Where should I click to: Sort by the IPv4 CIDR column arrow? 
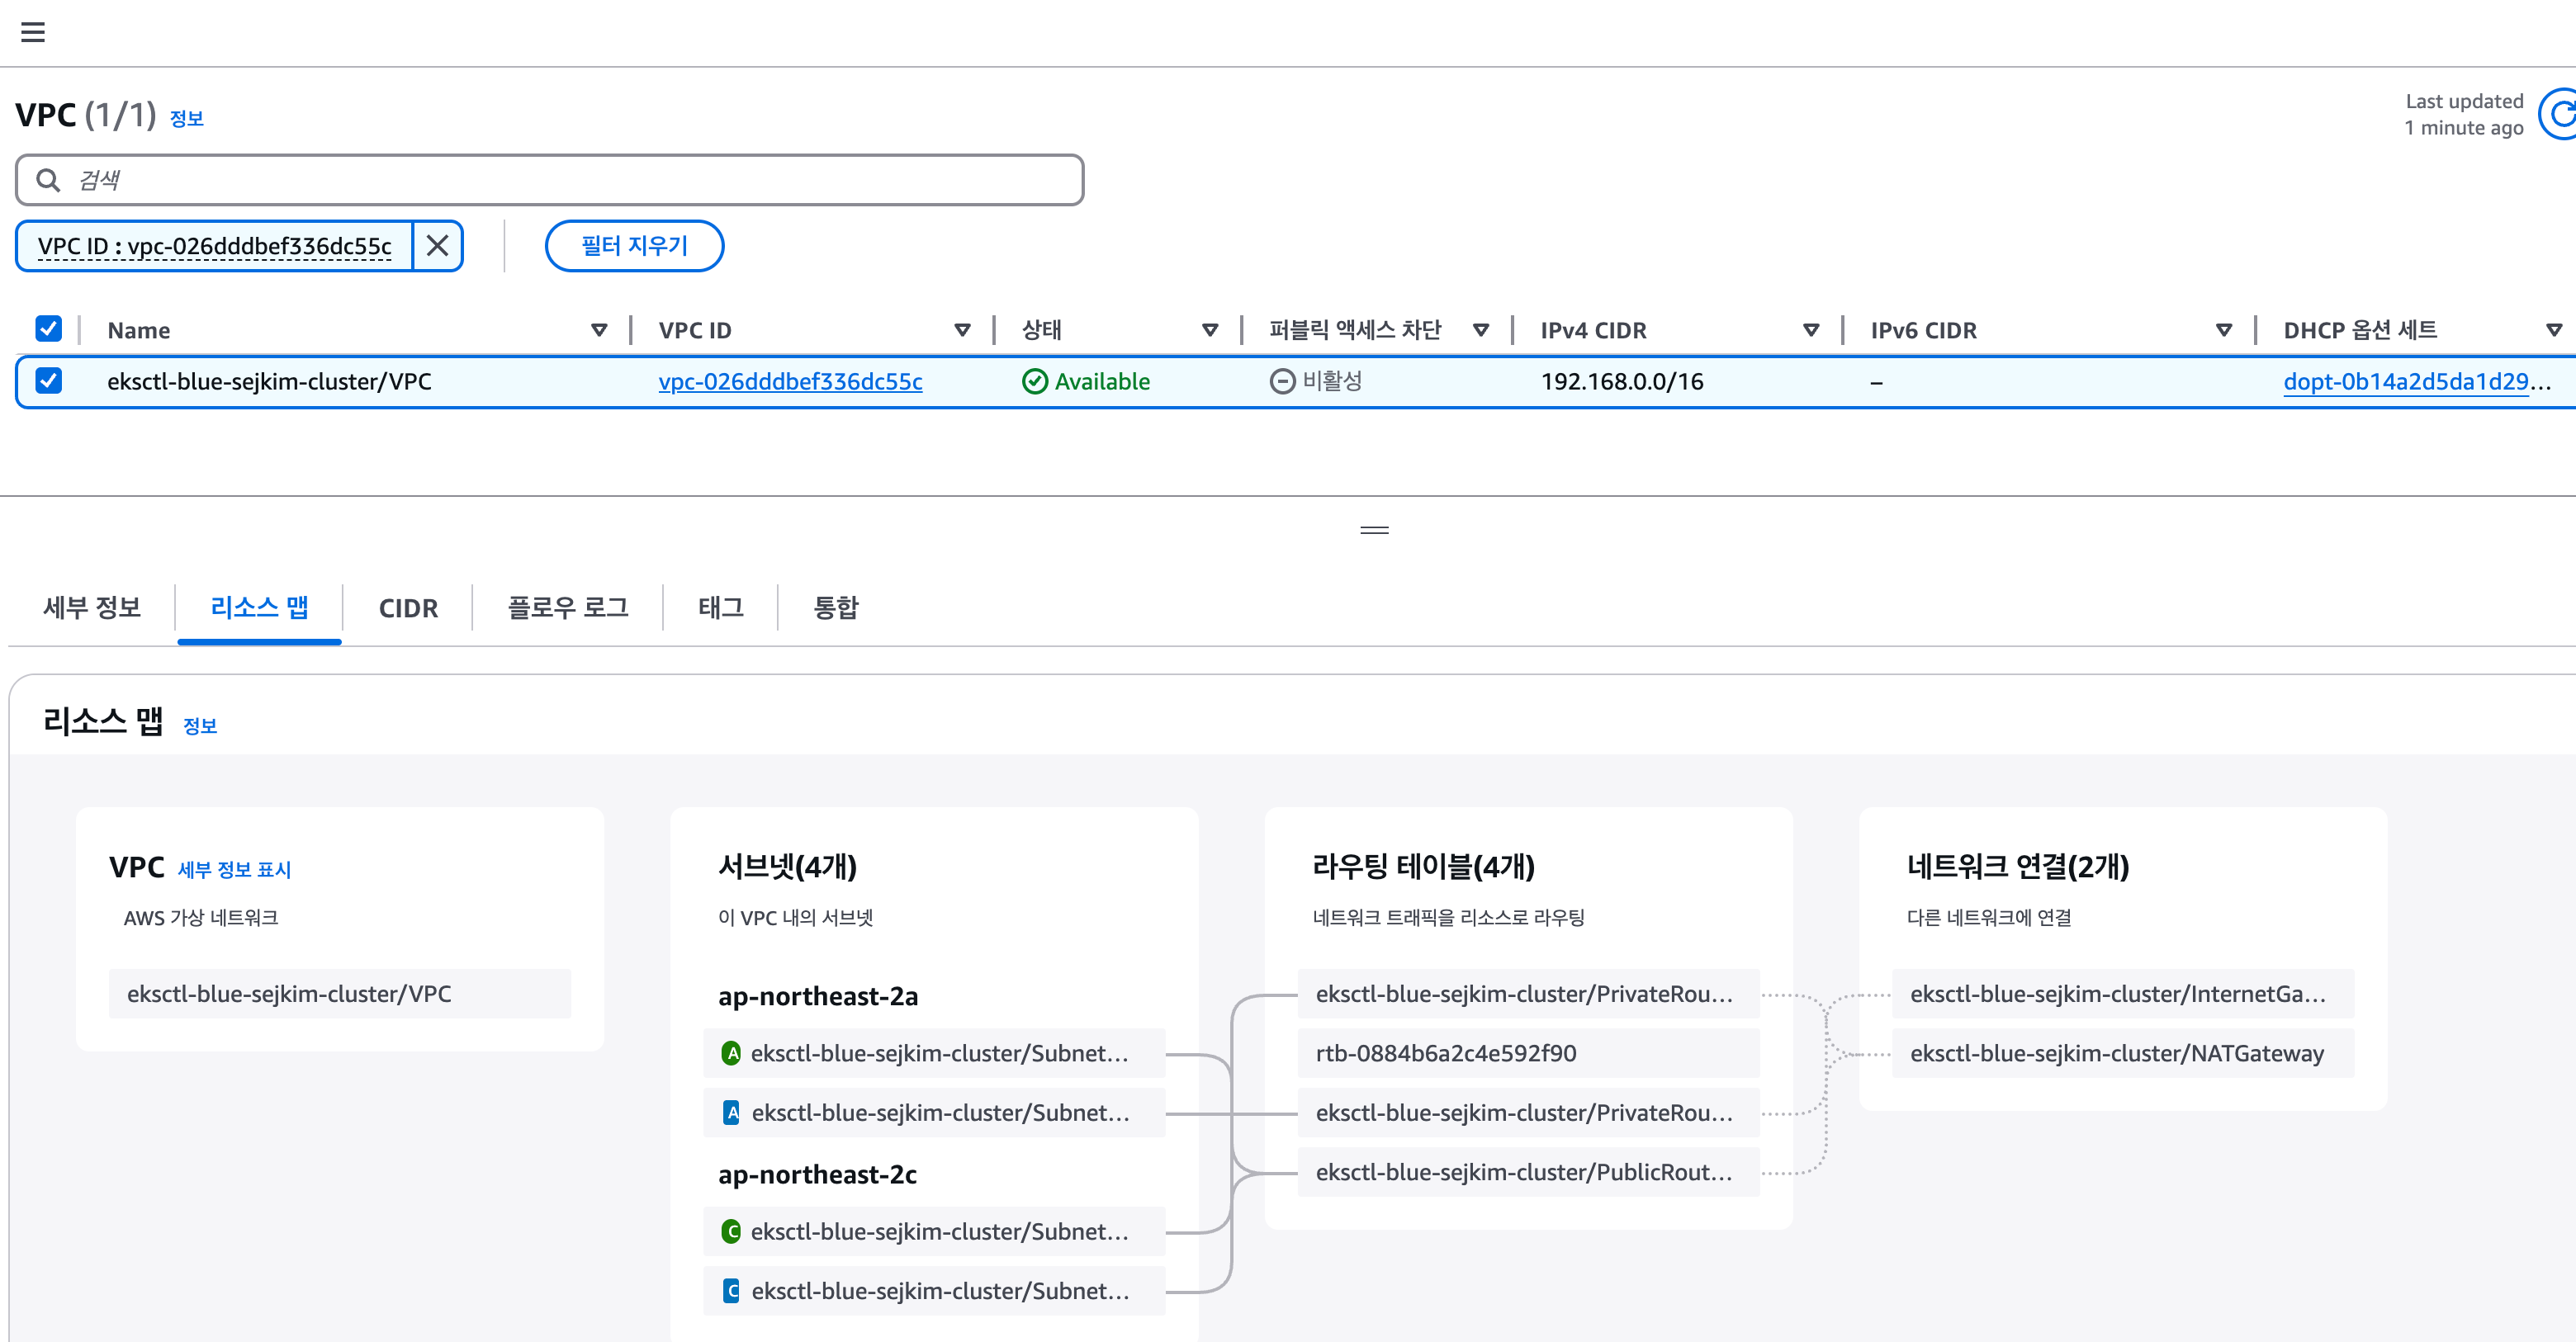tap(1810, 330)
